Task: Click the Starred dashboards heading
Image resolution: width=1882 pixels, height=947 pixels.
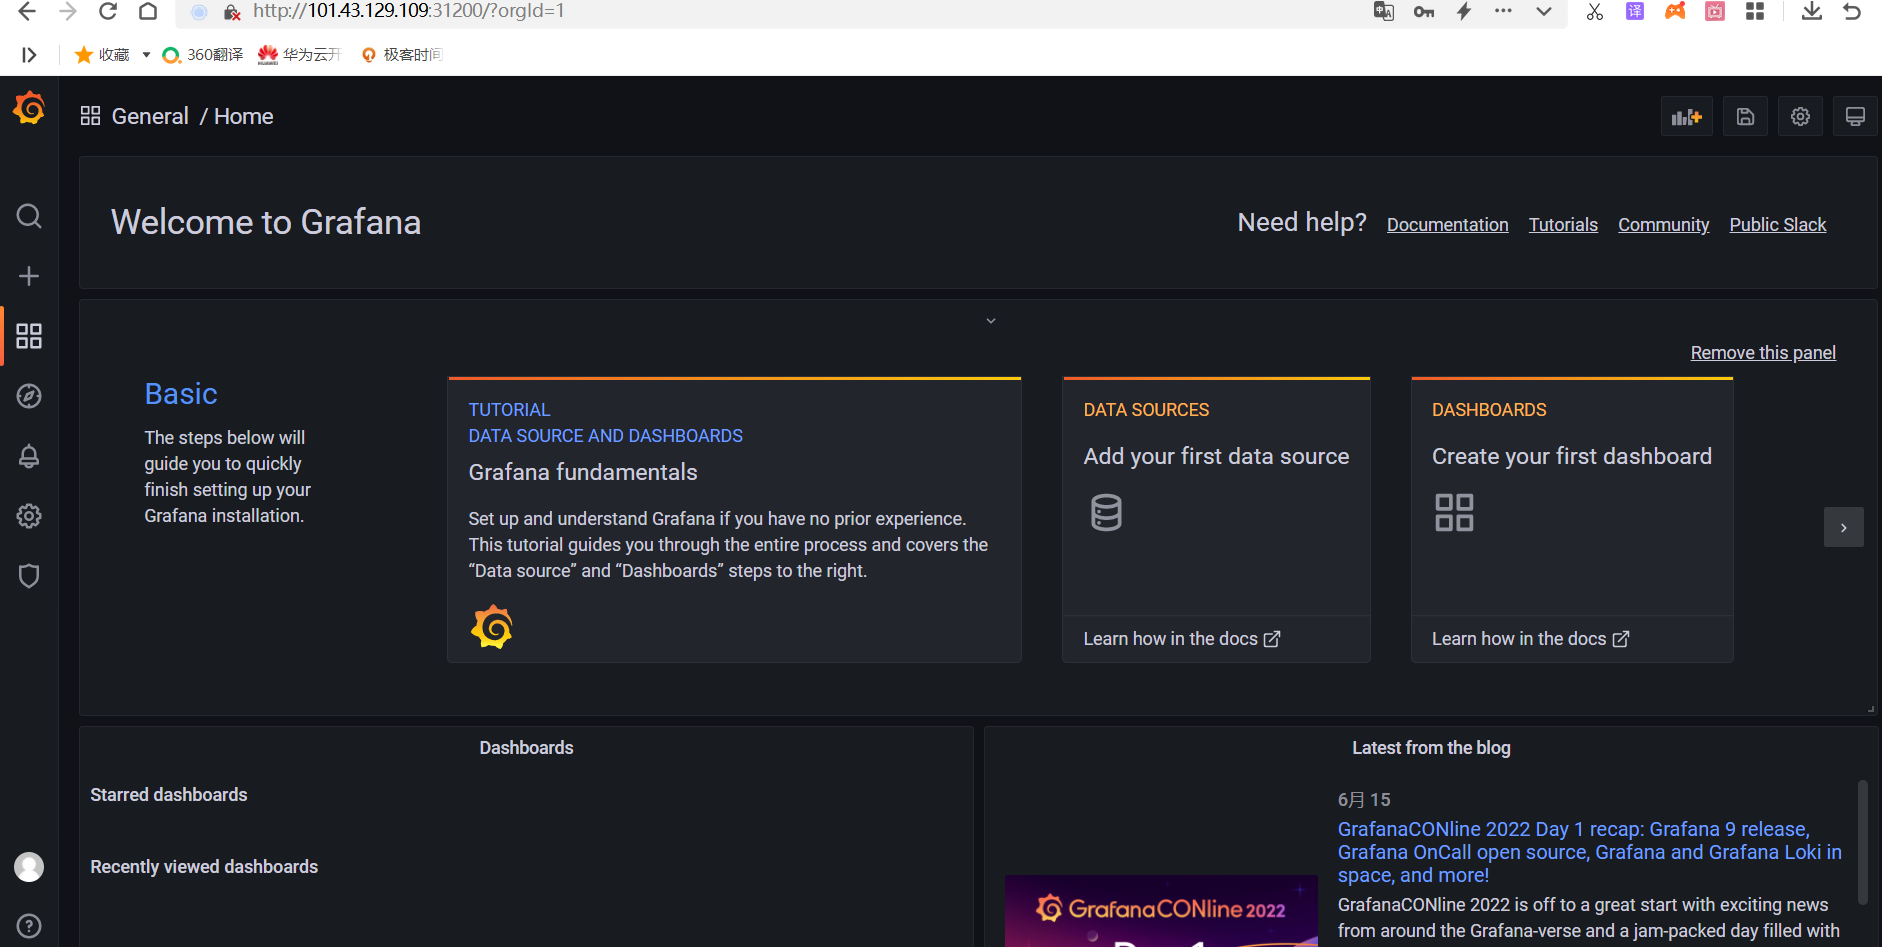Action: click(x=169, y=795)
